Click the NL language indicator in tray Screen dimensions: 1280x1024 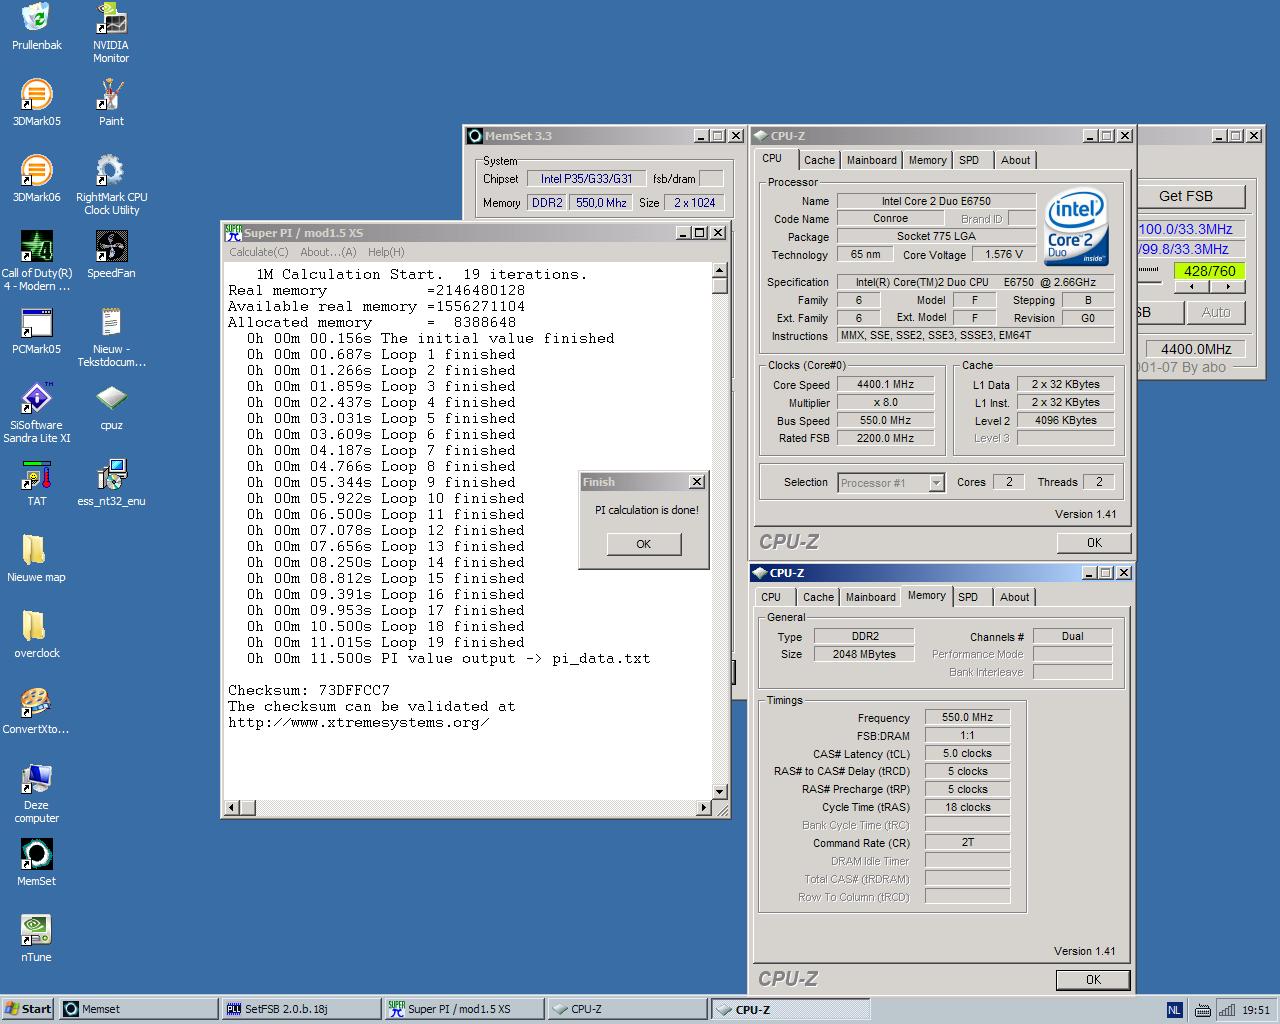[1174, 1010]
